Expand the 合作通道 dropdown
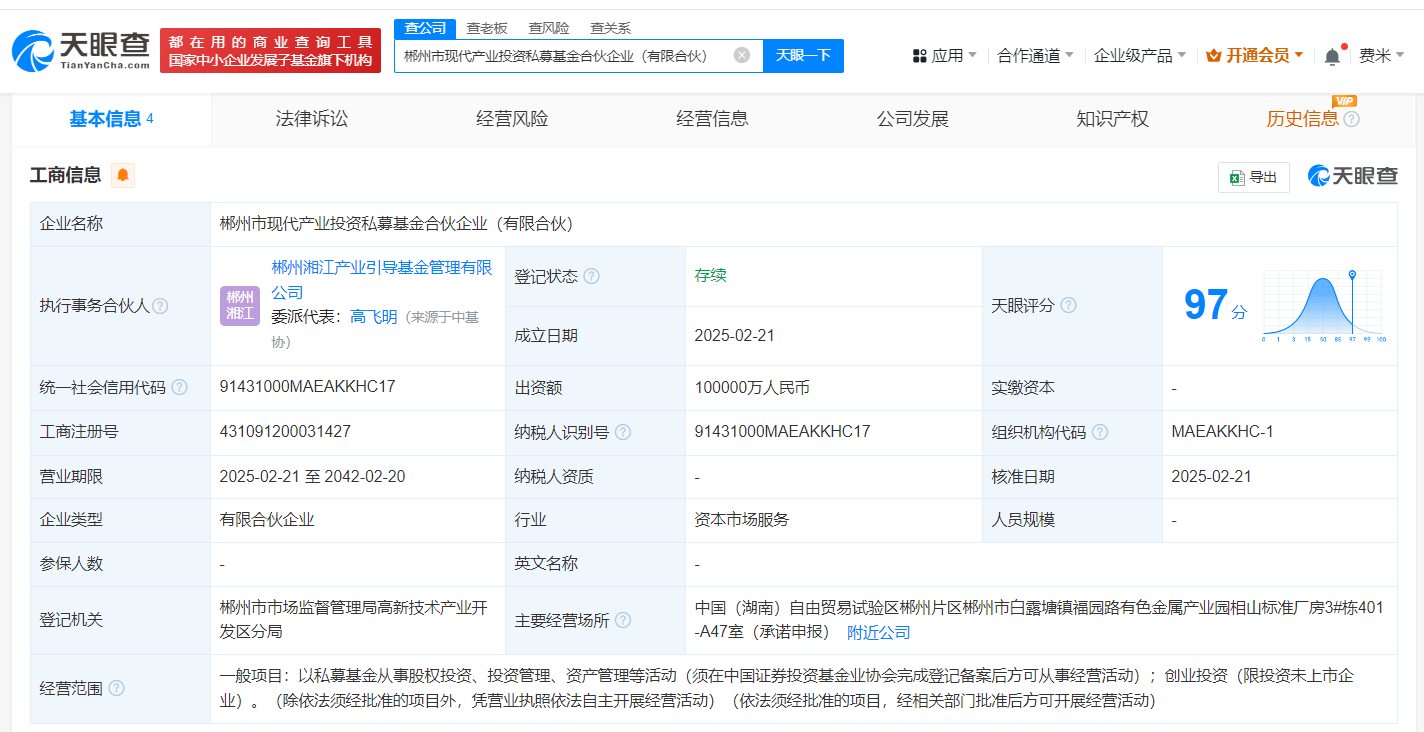This screenshot has width=1424, height=732. pos(1035,56)
